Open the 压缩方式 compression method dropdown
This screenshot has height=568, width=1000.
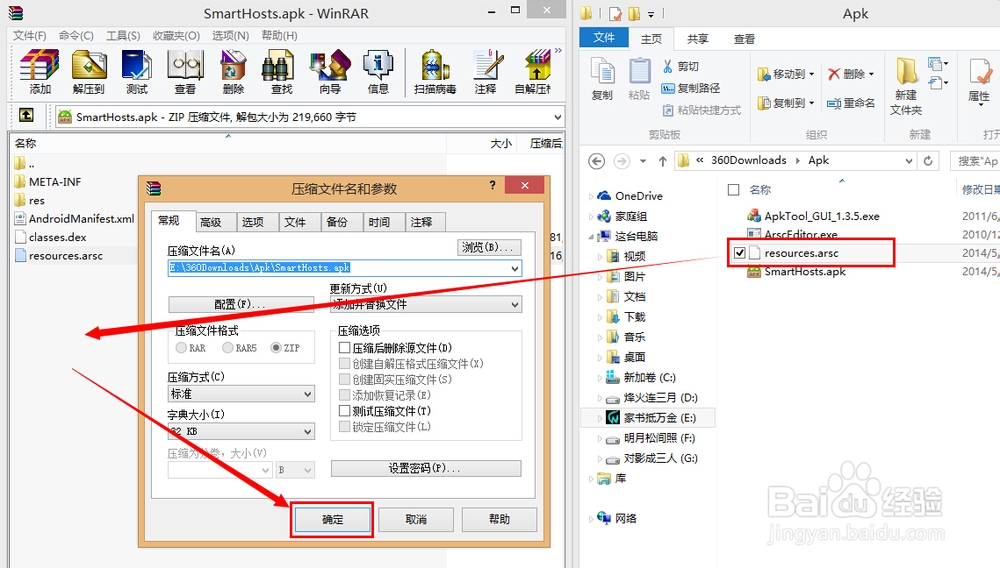pos(307,394)
